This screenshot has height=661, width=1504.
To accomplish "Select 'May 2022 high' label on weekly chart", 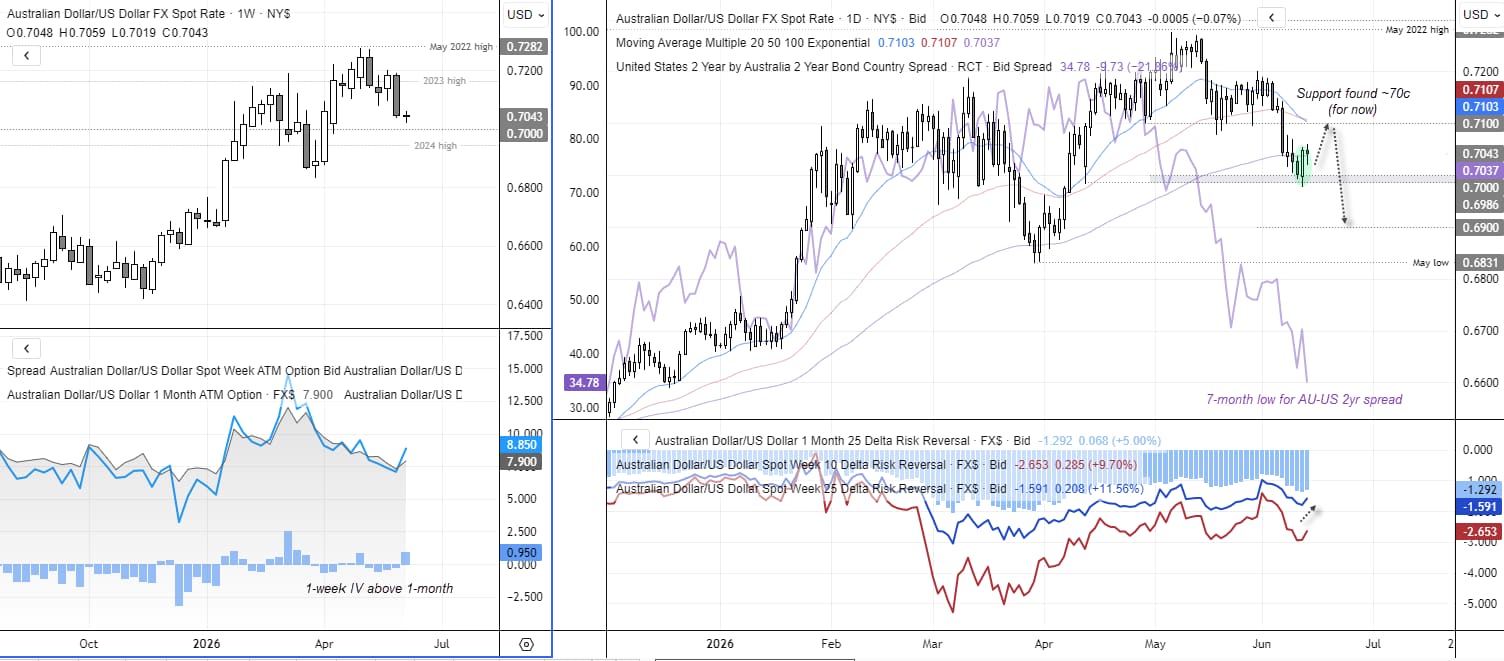I will pos(461,47).
